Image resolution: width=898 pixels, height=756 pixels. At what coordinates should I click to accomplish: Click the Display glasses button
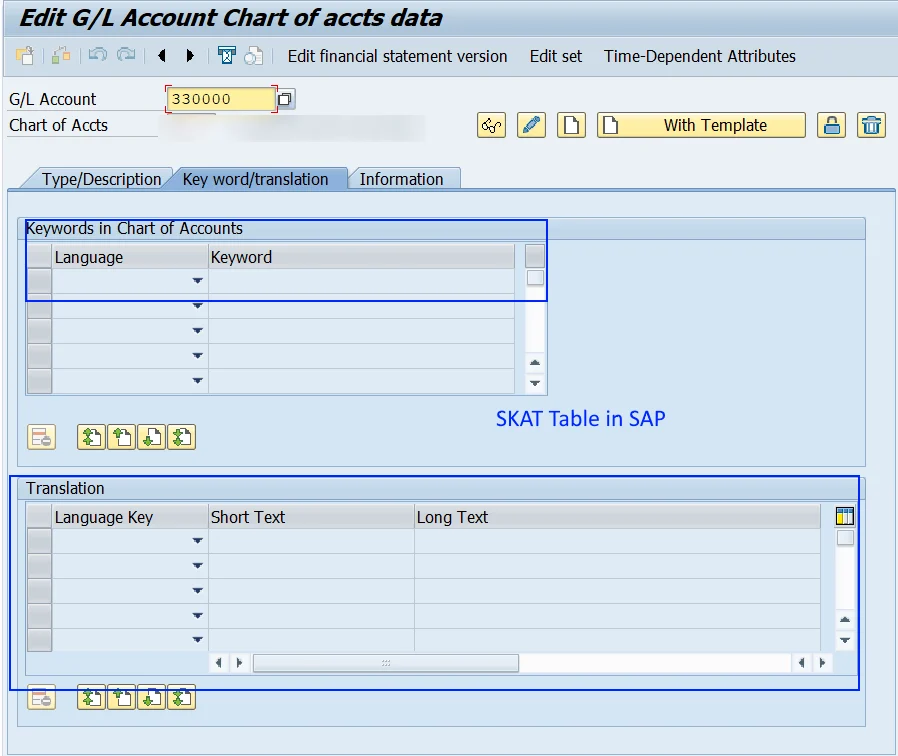pos(491,125)
